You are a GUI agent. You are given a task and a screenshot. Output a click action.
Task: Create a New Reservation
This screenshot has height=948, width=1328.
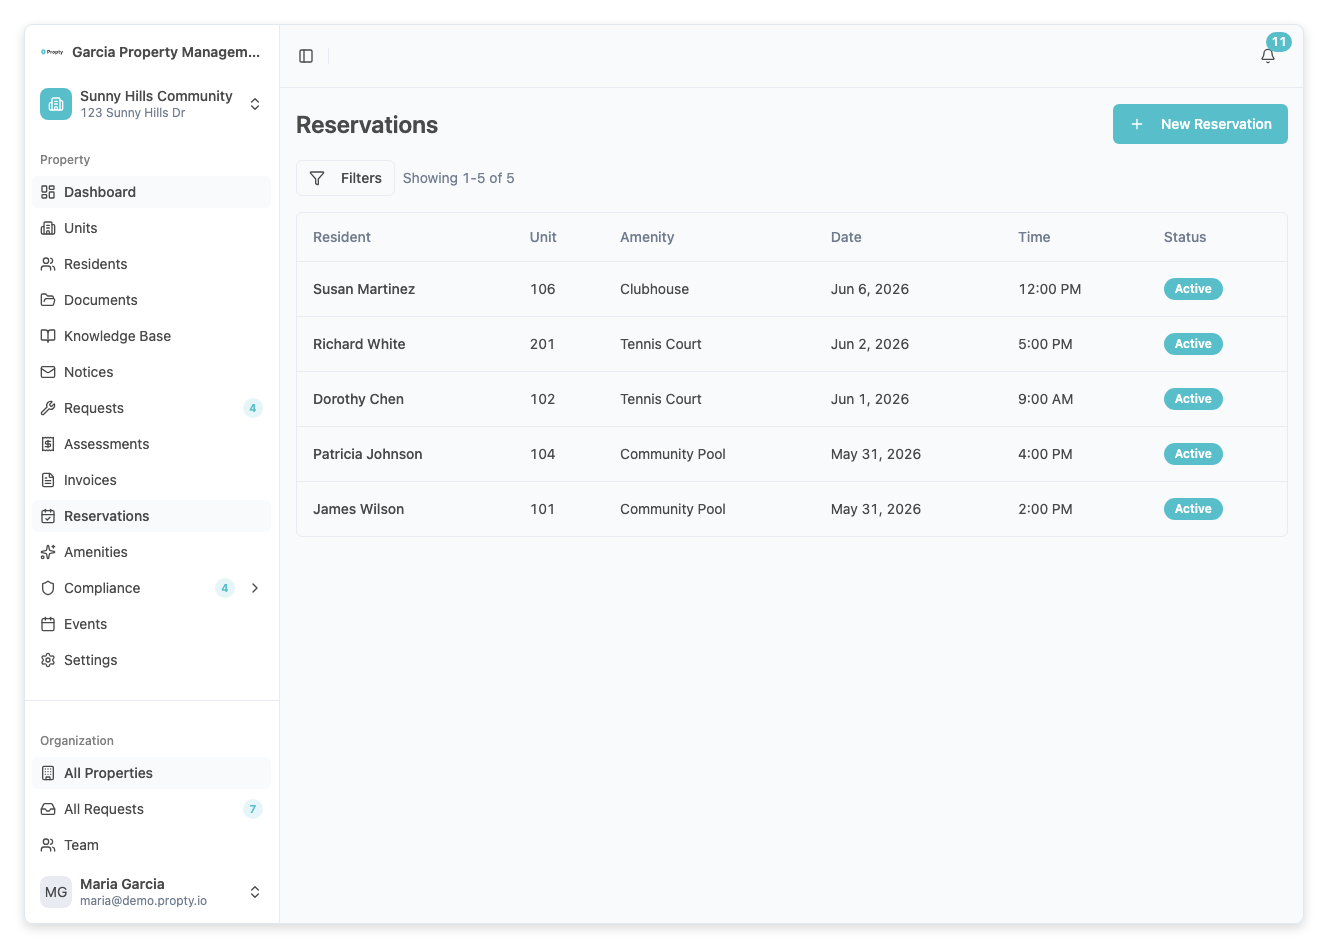[x=1200, y=124]
